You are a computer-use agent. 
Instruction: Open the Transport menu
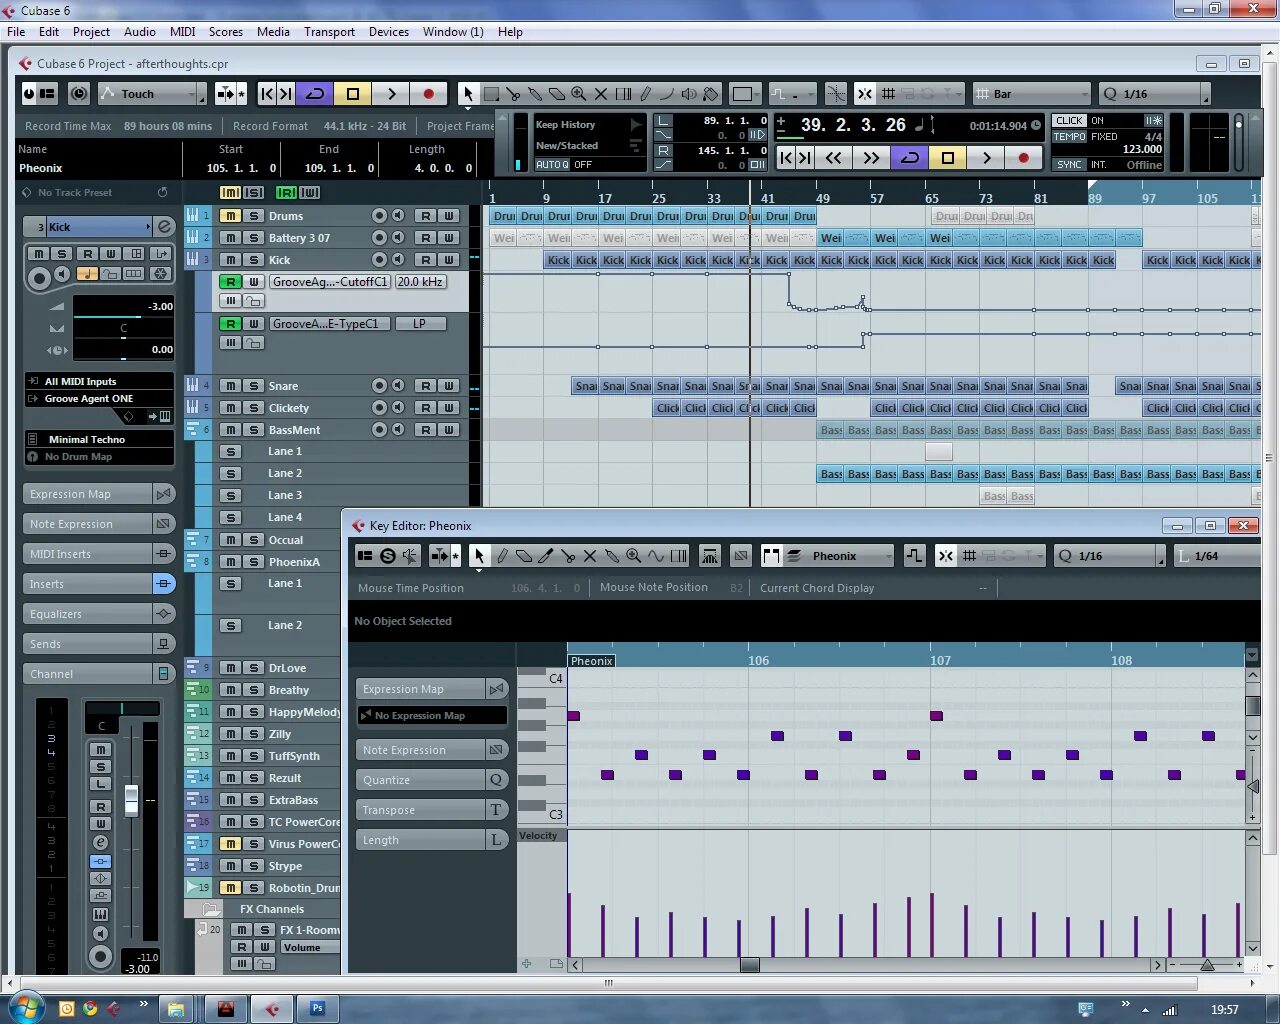(x=330, y=32)
